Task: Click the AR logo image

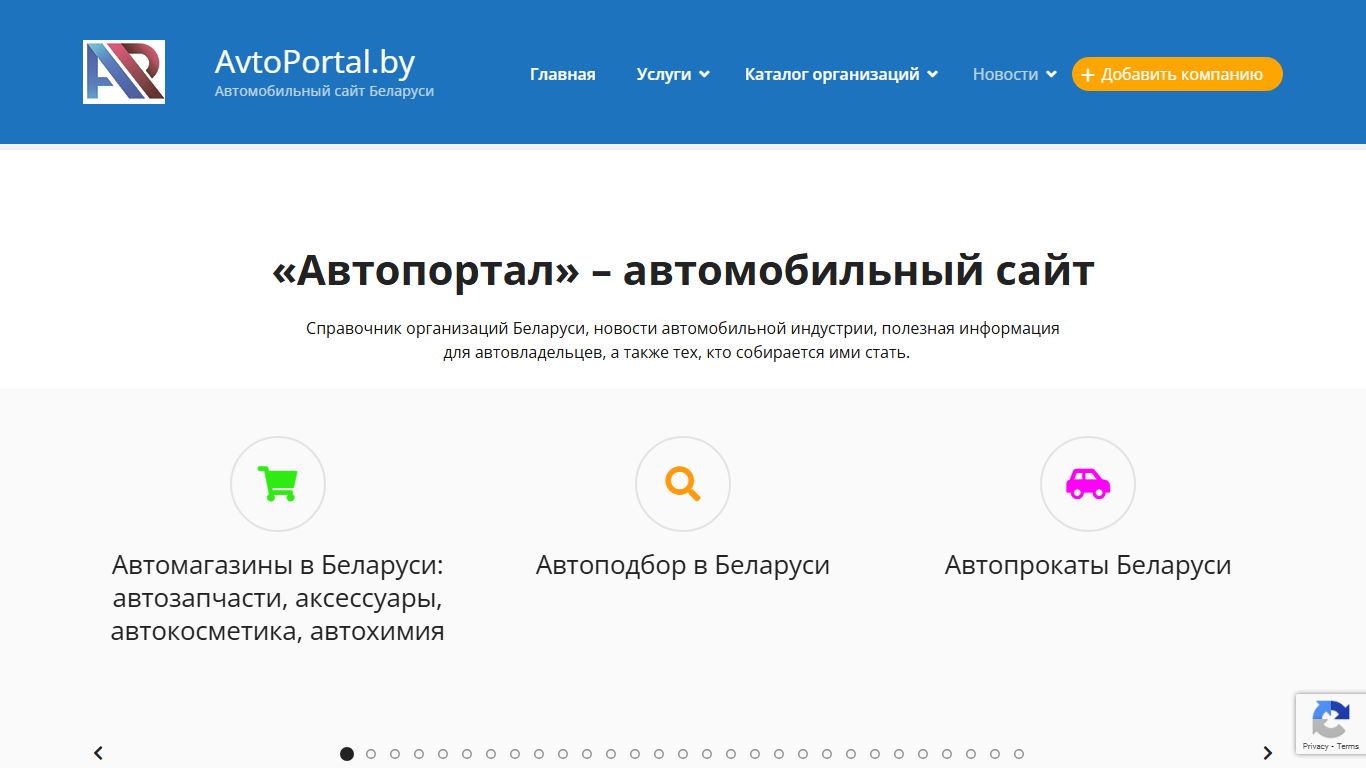Action: pos(124,72)
